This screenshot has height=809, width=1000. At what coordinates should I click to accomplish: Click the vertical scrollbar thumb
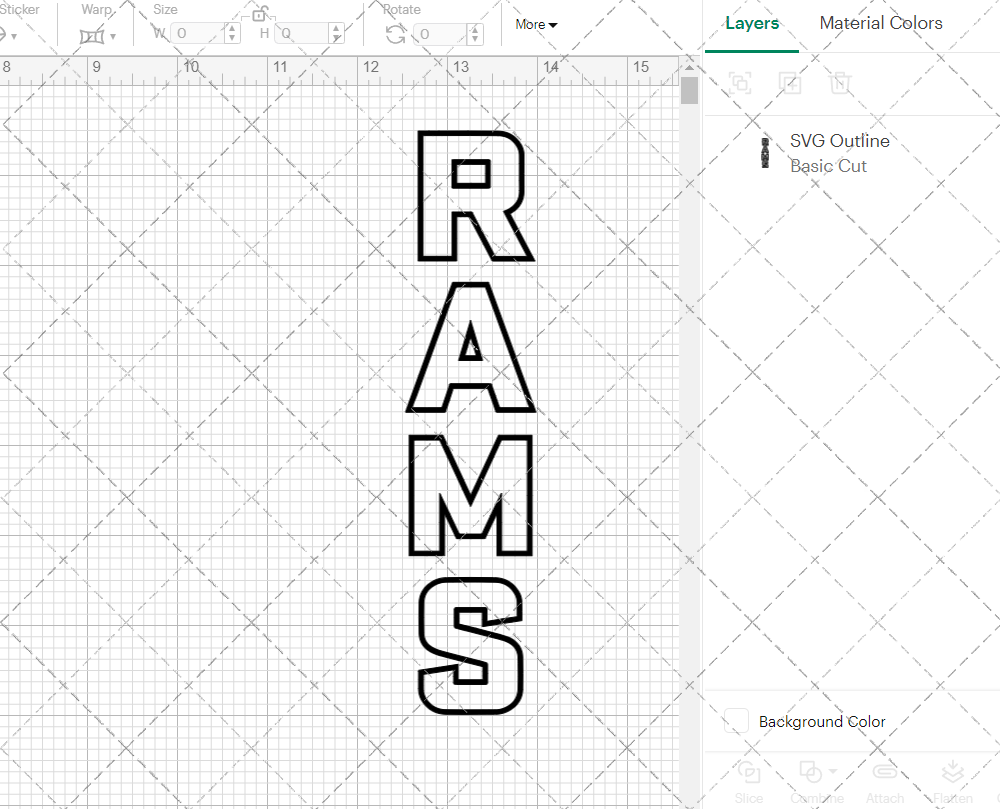click(689, 90)
